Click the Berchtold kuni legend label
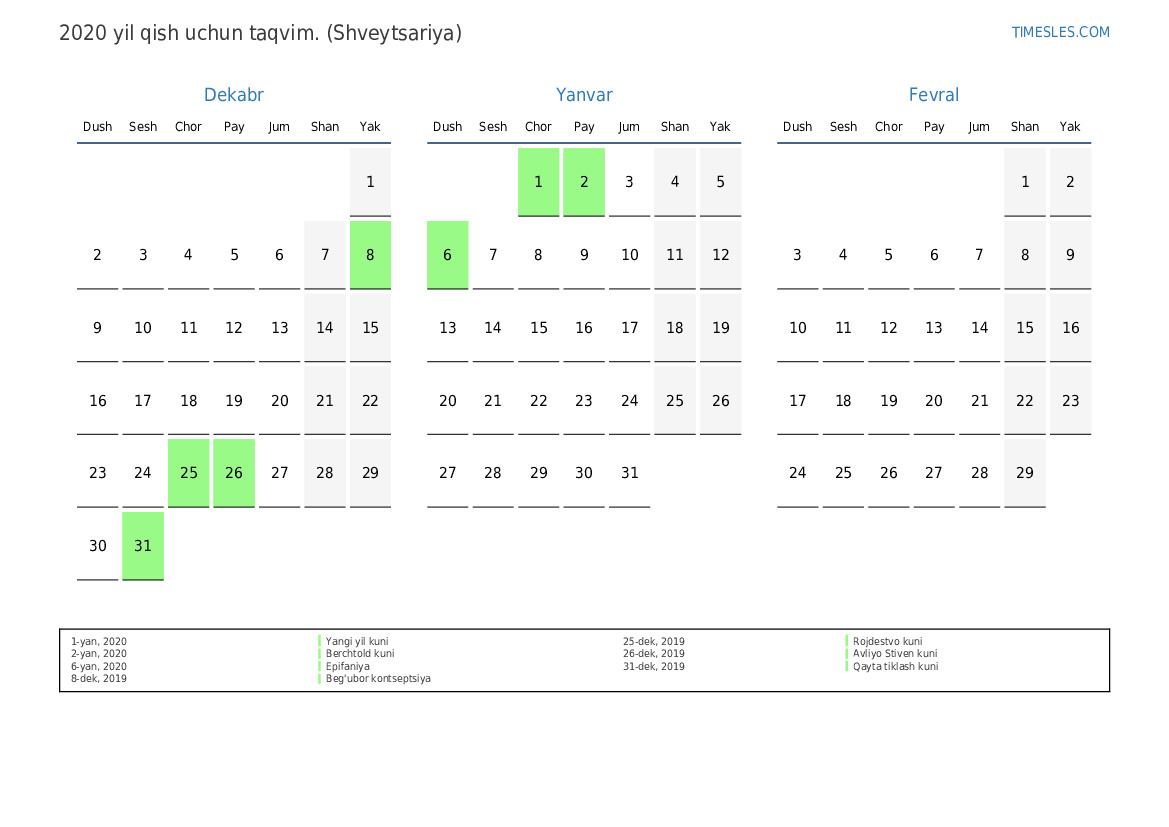This screenshot has width=1169, height=827. click(x=359, y=654)
